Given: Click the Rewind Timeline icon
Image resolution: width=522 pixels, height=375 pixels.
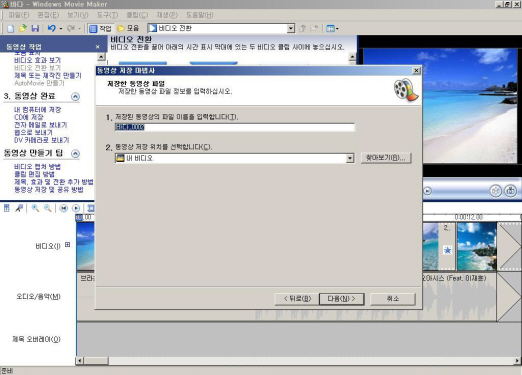Looking at the screenshot, I should [x=63, y=209].
